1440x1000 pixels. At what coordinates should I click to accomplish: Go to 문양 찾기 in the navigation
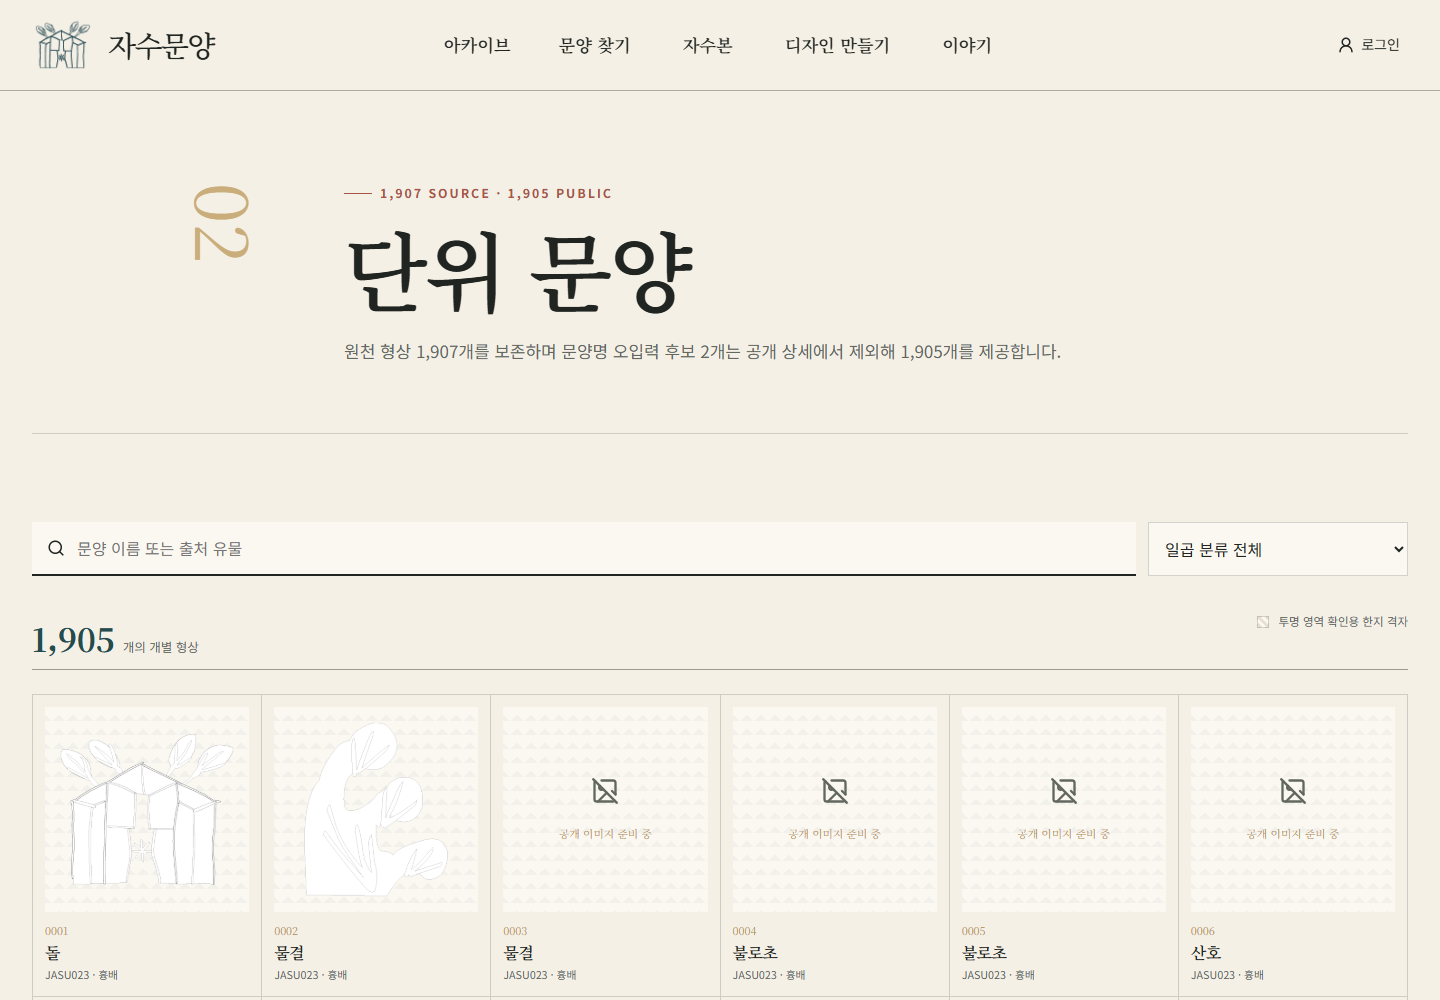595,45
